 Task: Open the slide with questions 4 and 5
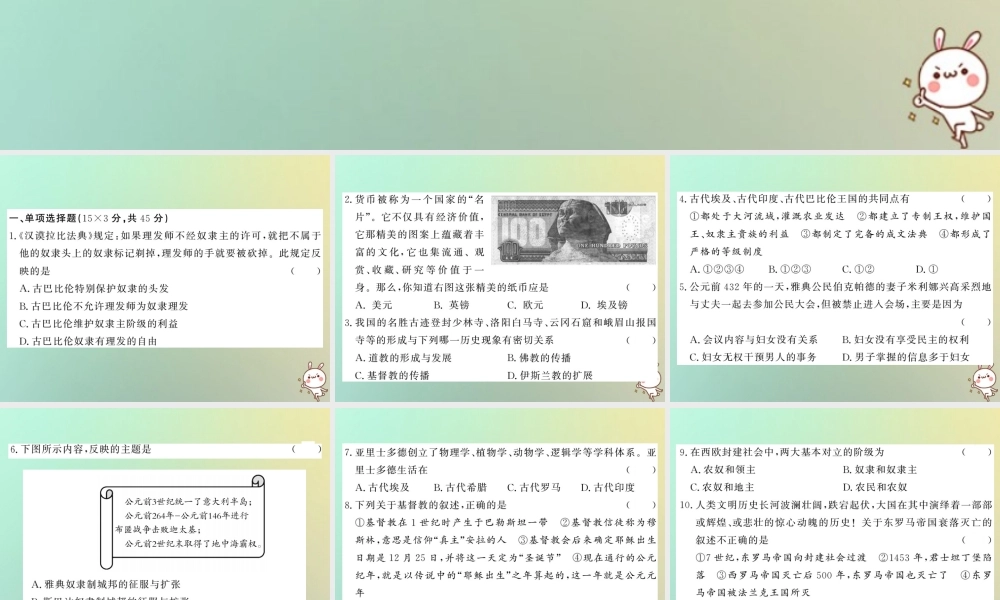point(835,278)
